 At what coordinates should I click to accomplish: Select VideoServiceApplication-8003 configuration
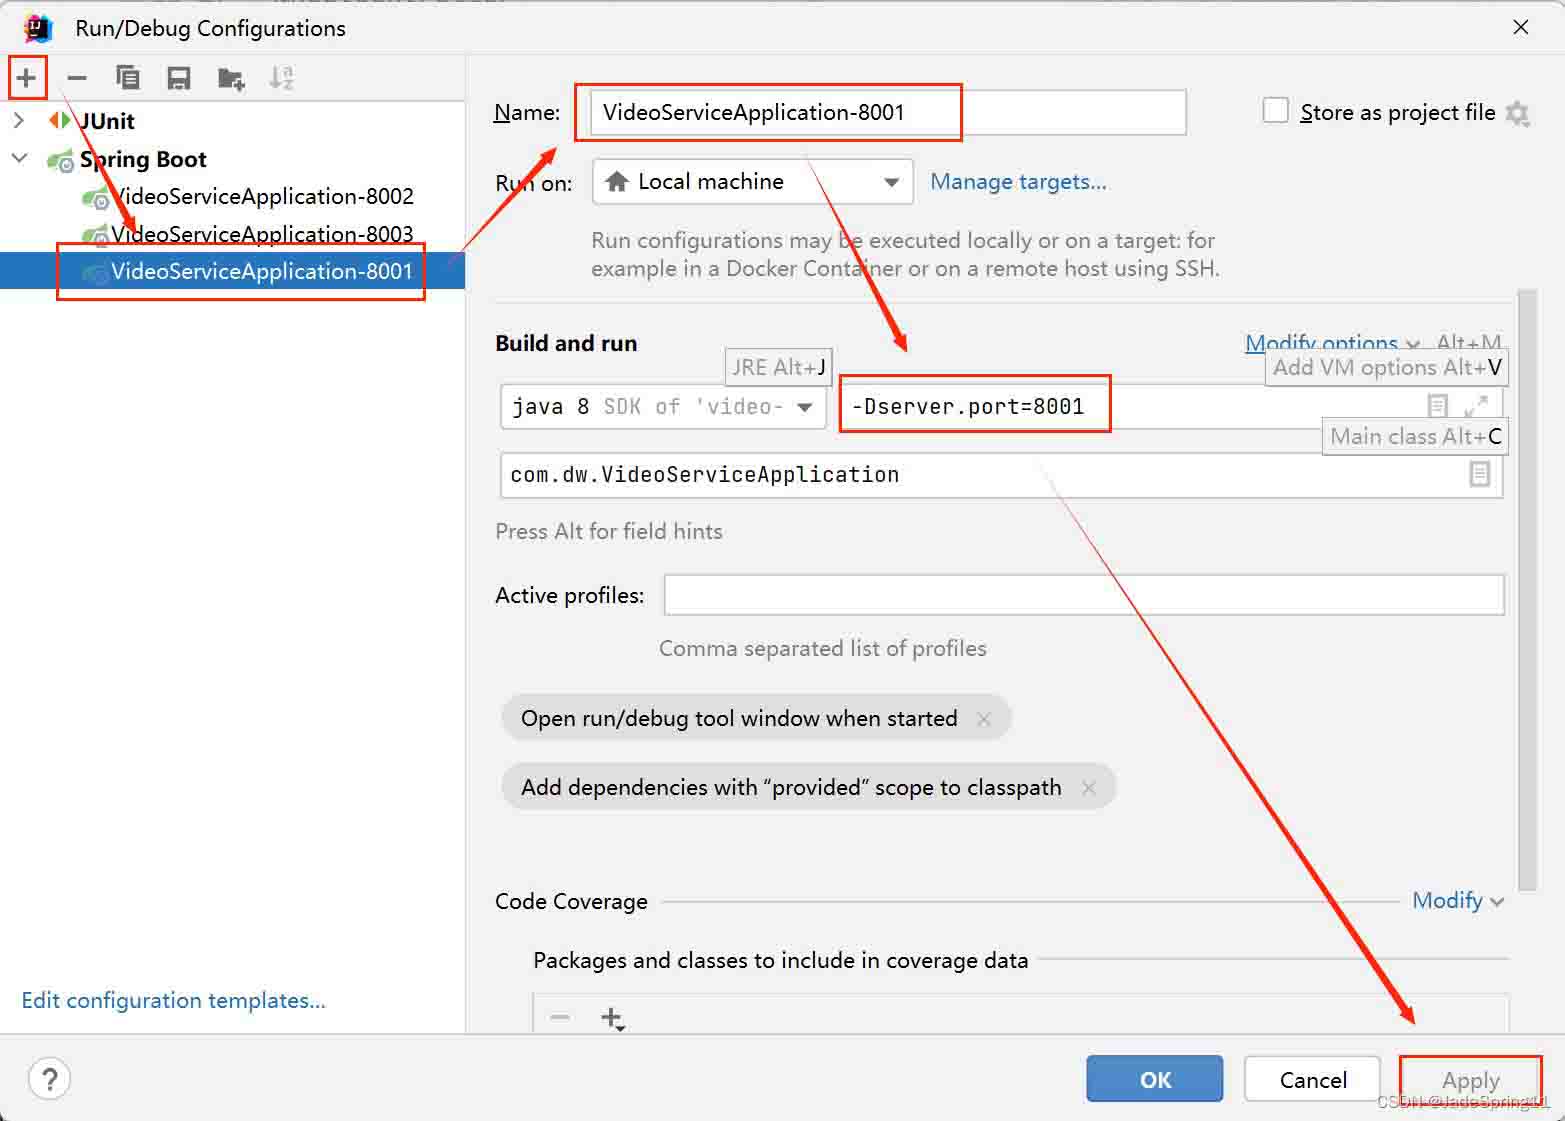click(x=262, y=234)
